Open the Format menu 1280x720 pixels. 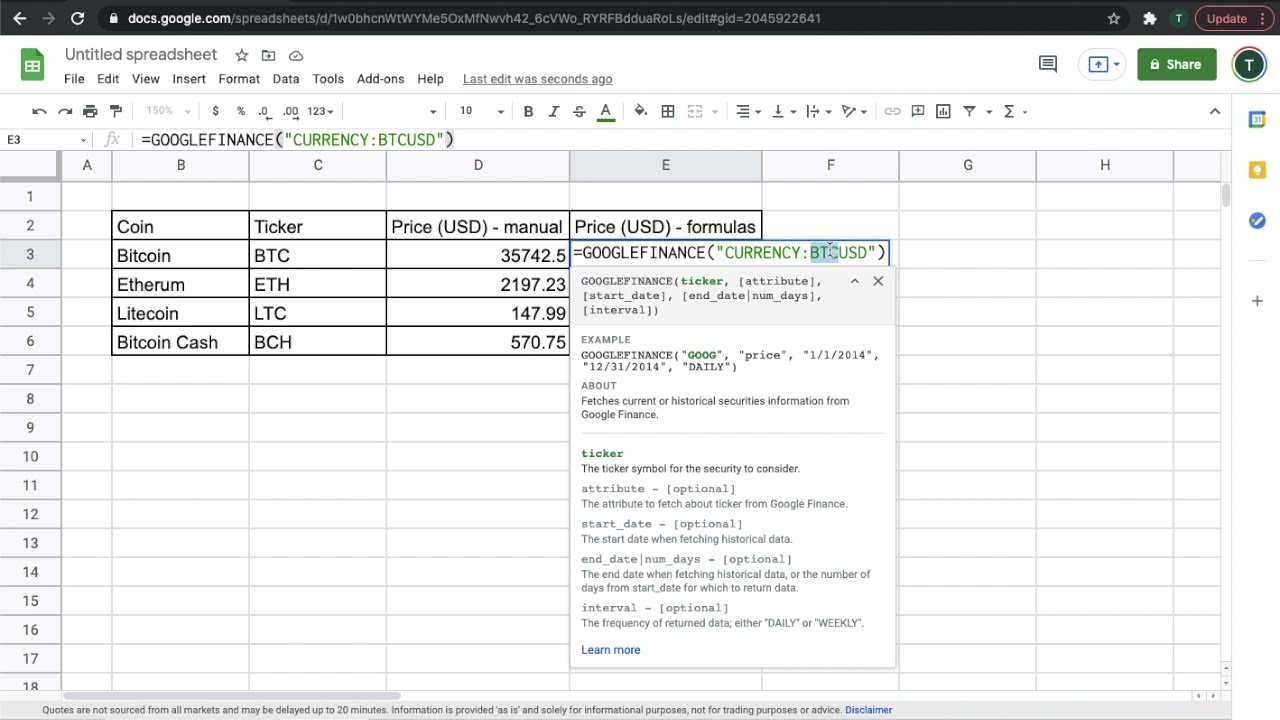point(239,79)
